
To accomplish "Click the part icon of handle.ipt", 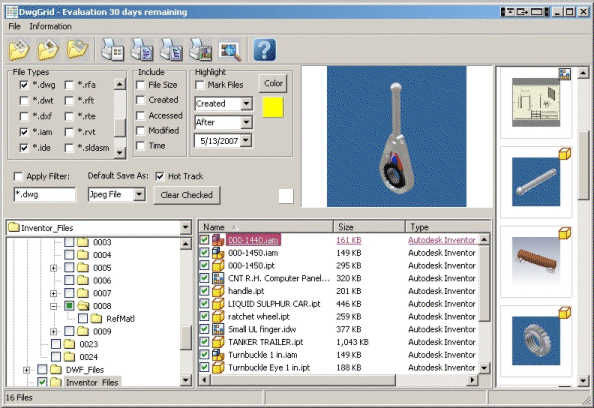I will (218, 291).
